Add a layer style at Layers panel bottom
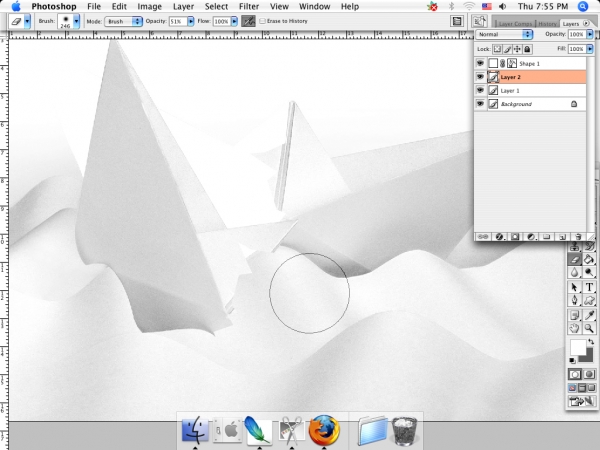 coord(499,237)
